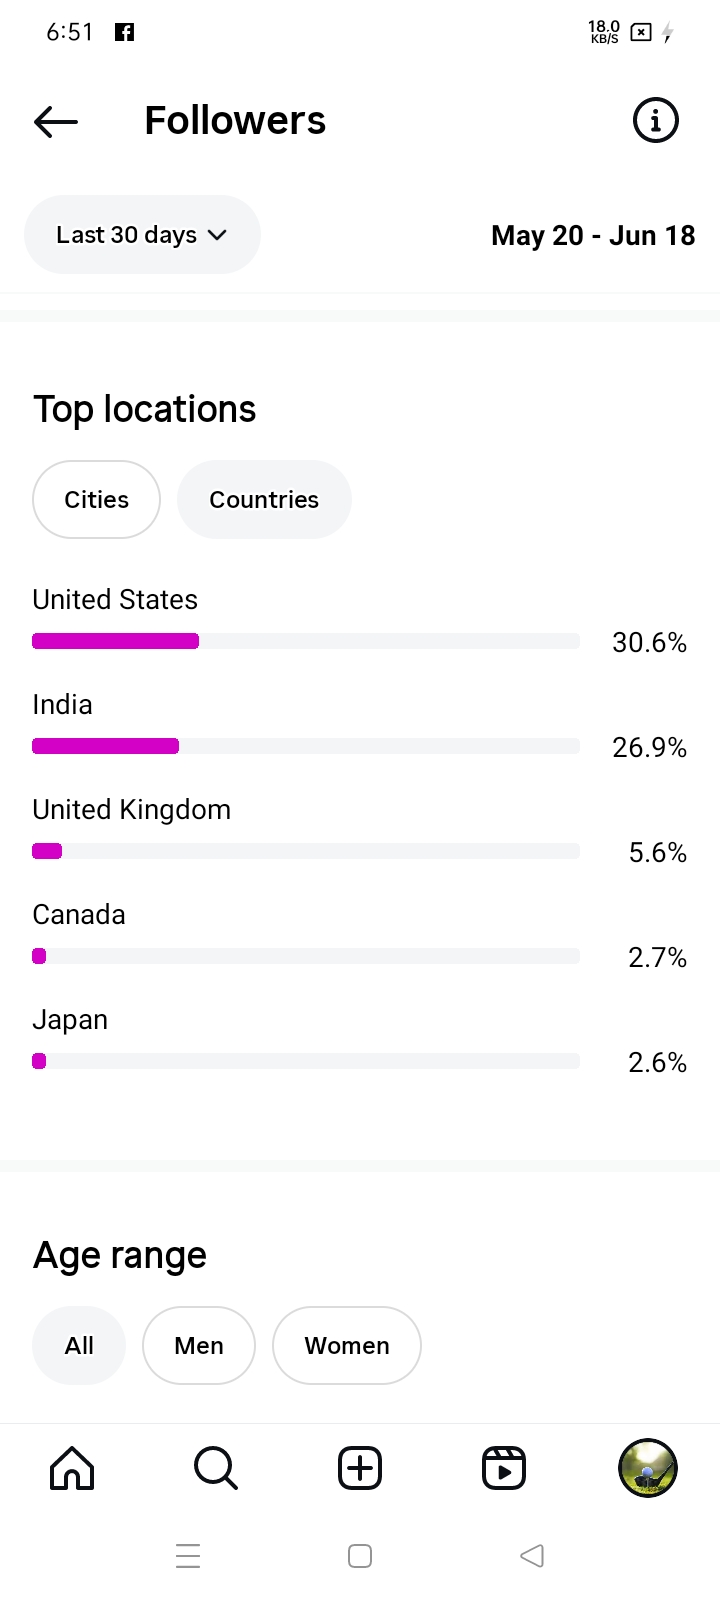Click the chevron beside Last 30 days

(218, 235)
